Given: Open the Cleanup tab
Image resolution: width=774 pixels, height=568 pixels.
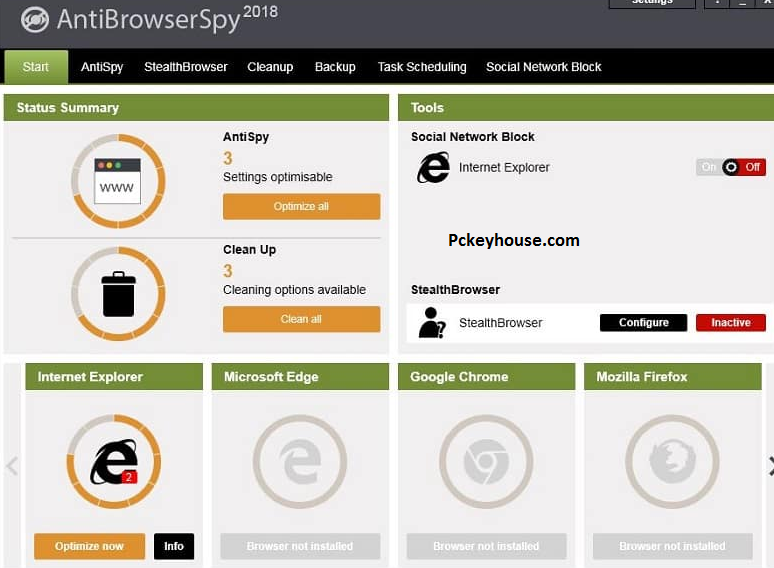Looking at the screenshot, I should coord(270,67).
